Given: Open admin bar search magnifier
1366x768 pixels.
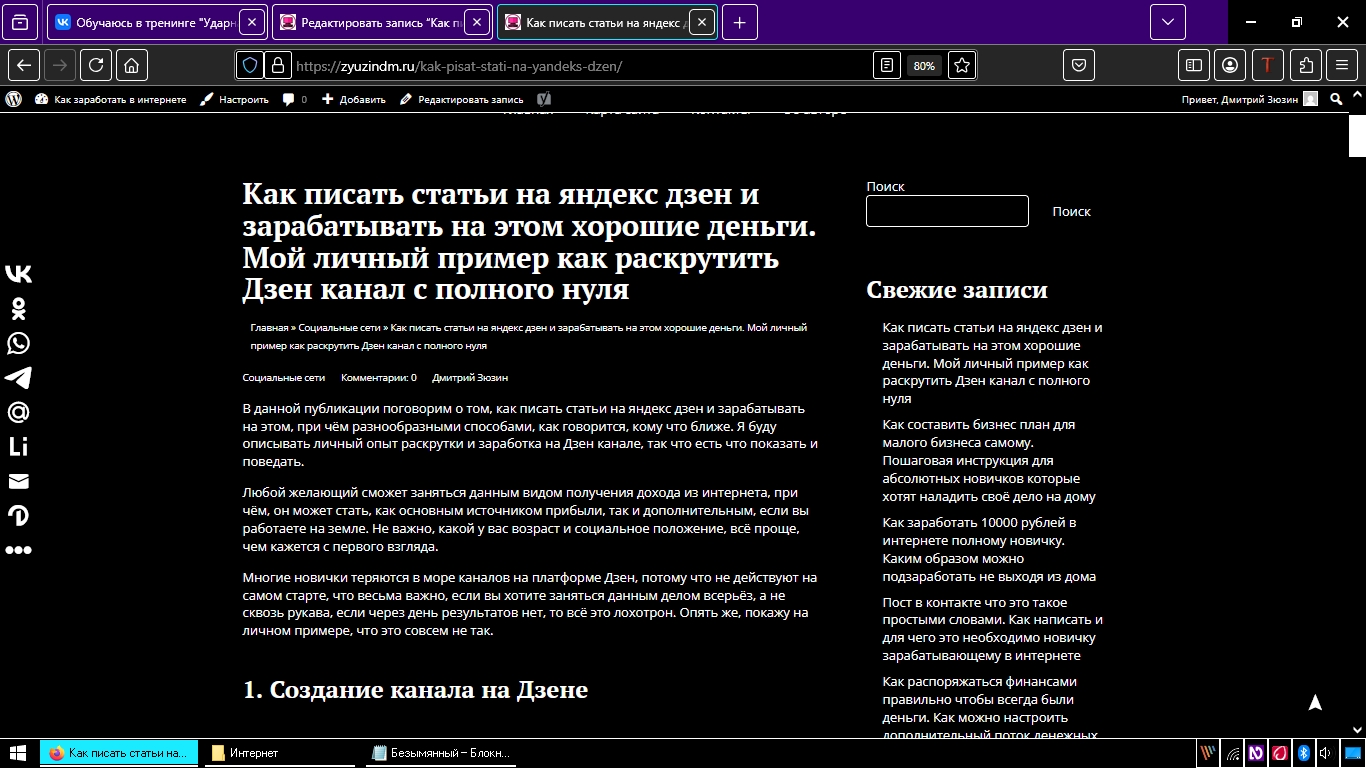Looking at the screenshot, I should pyautogui.click(x=1338, y=99).
